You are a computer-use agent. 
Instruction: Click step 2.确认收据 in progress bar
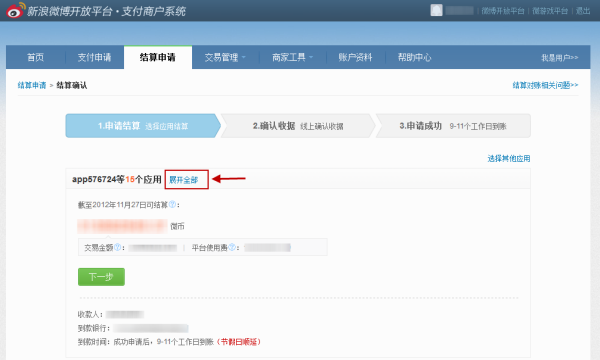[298, 126]
